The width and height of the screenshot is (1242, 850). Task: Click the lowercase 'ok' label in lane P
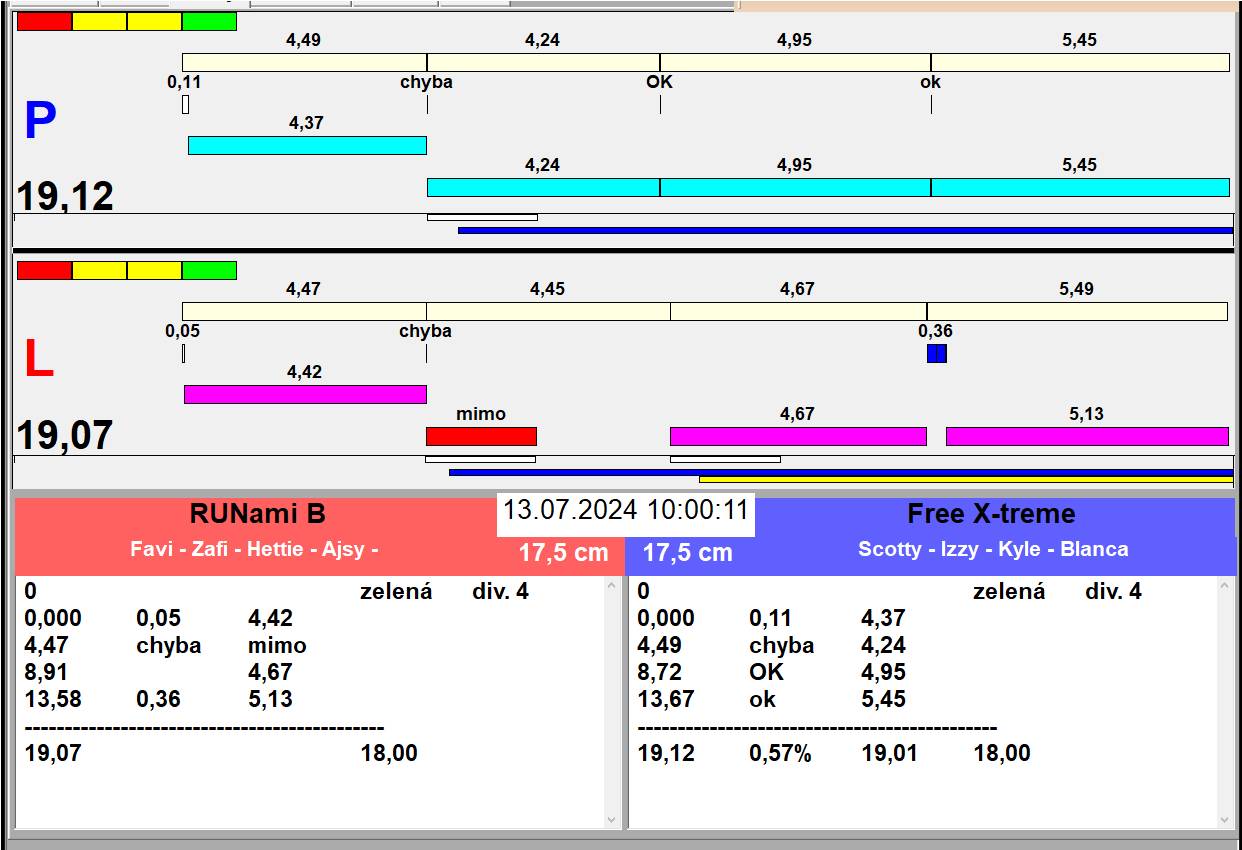[931, 82]
